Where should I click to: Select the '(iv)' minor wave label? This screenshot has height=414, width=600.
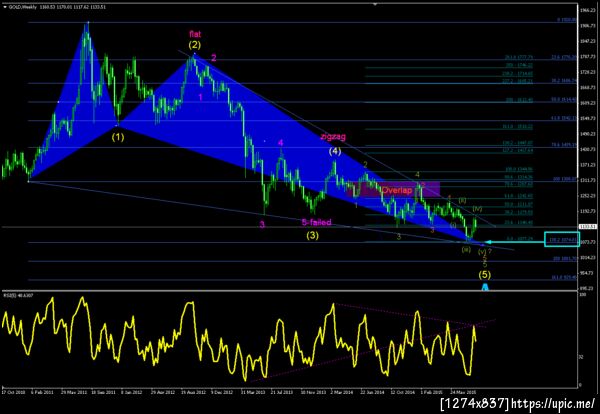point(478,209)
